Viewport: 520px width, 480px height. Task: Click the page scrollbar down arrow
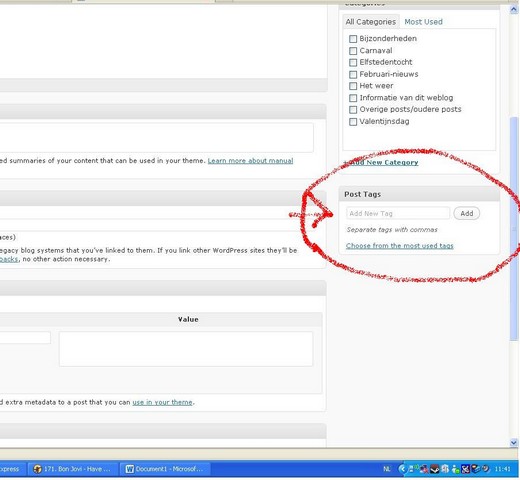[x=514, y=442]
